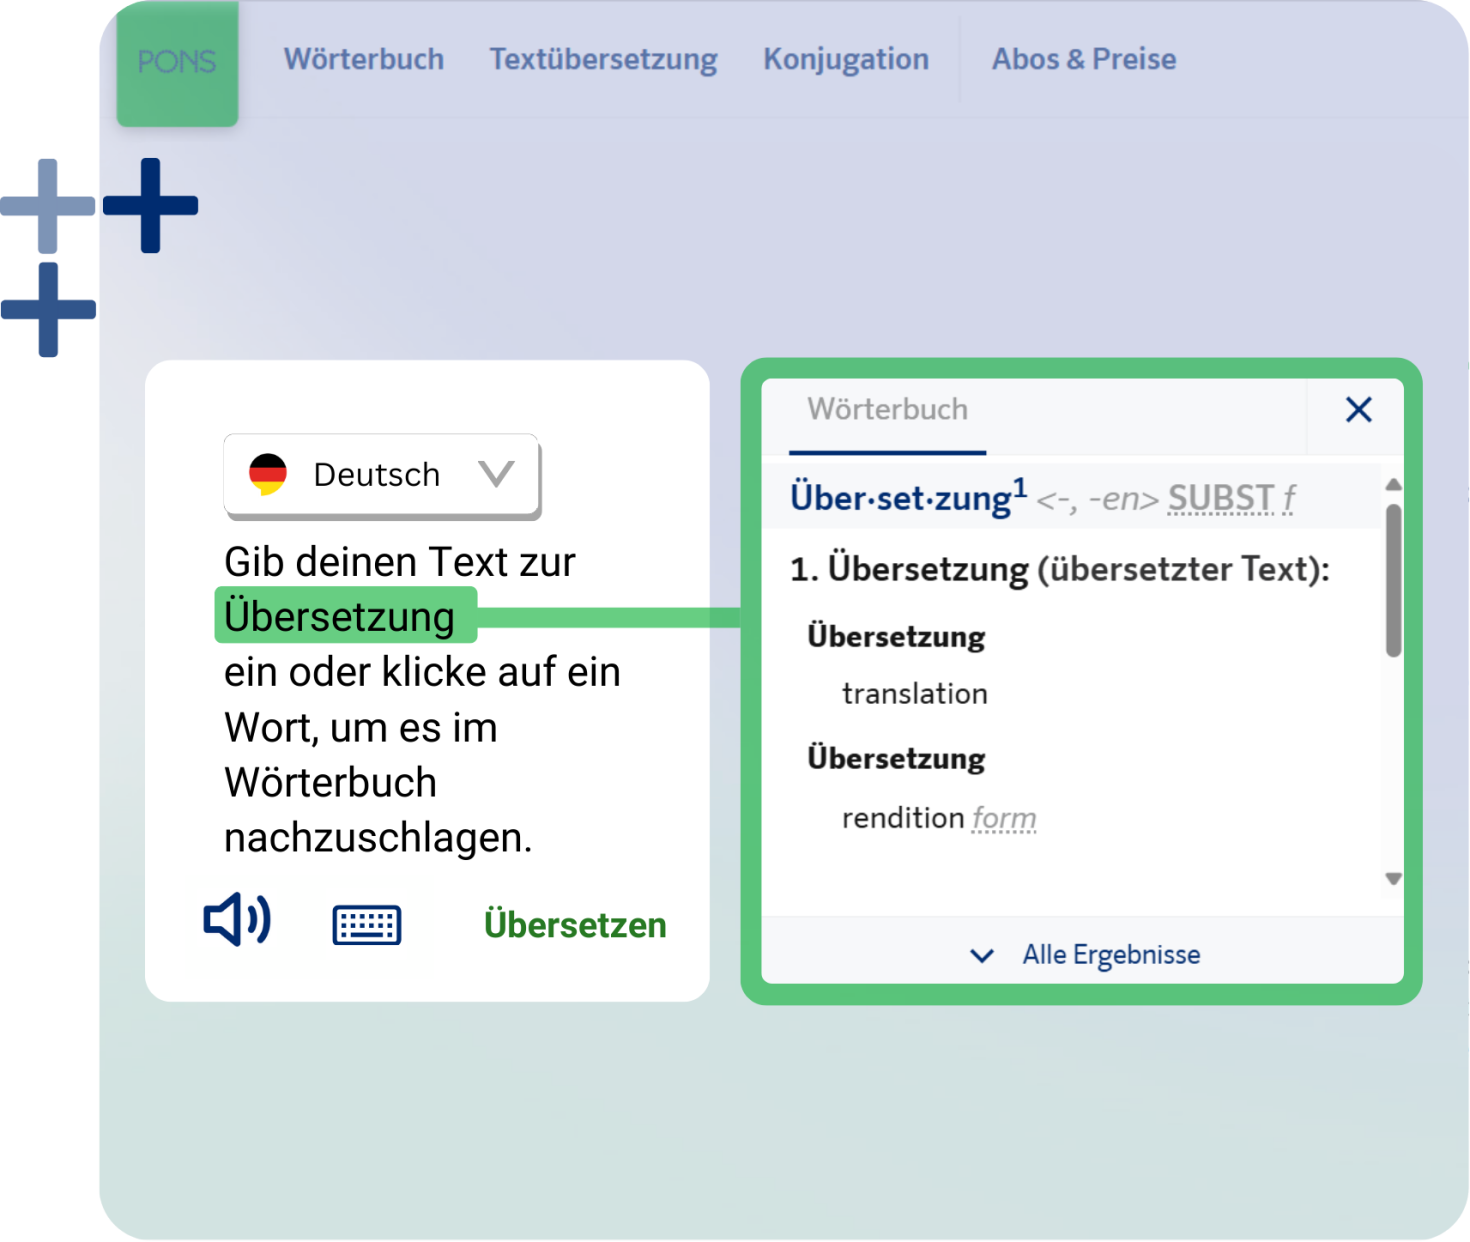Click the scrollbar arrow pointing up
The image size is (1470, 1242).
click(x=1393, y=483)
